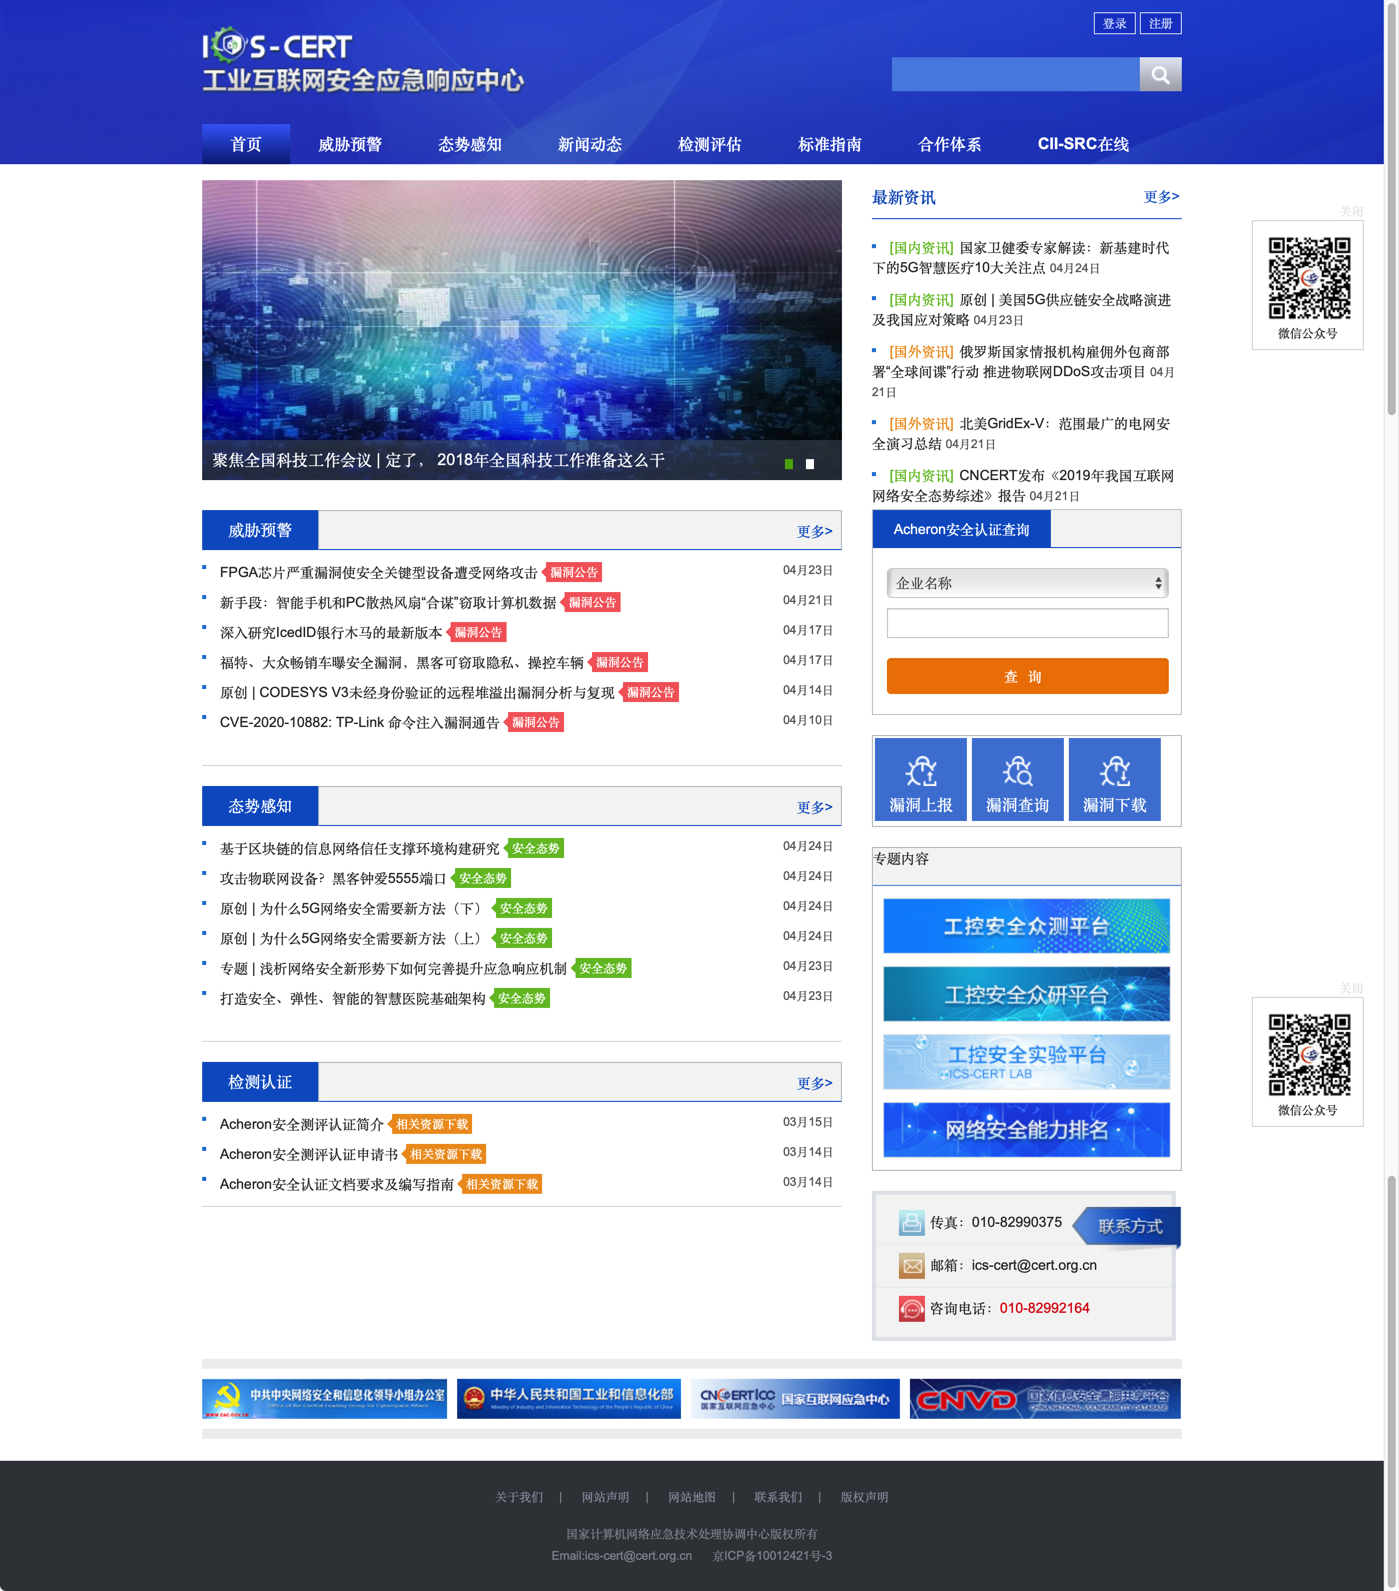Open the 企业名称 dropdown
Image resolution: width=1399 pixels, height=1591 pixels.
pos(1027,583)
